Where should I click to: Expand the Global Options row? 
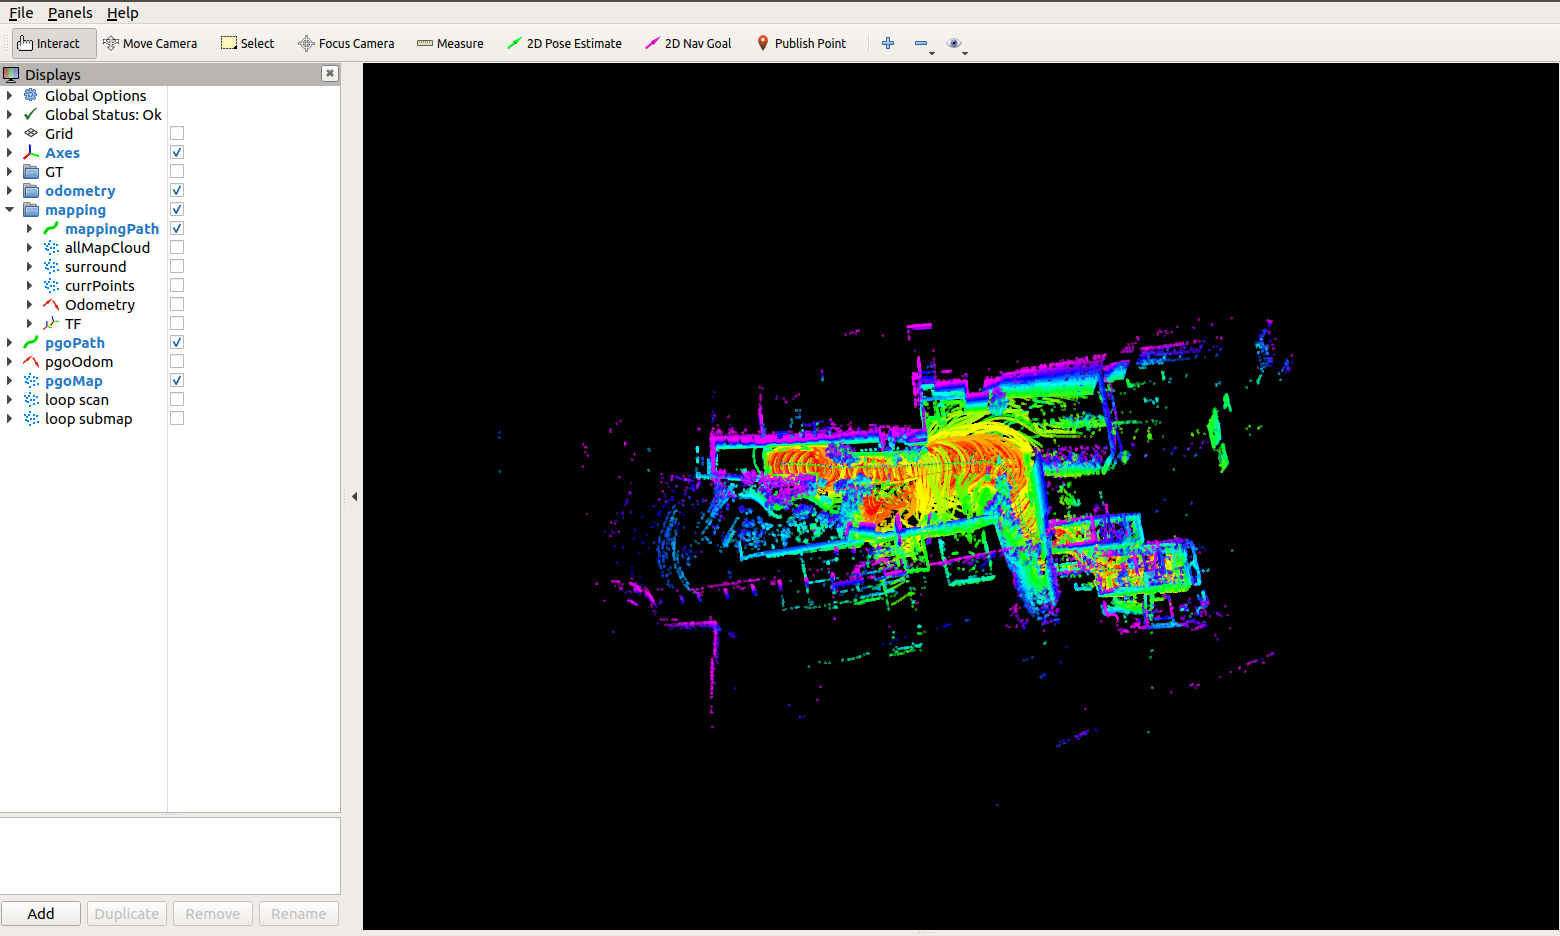(x=10, y=95)
